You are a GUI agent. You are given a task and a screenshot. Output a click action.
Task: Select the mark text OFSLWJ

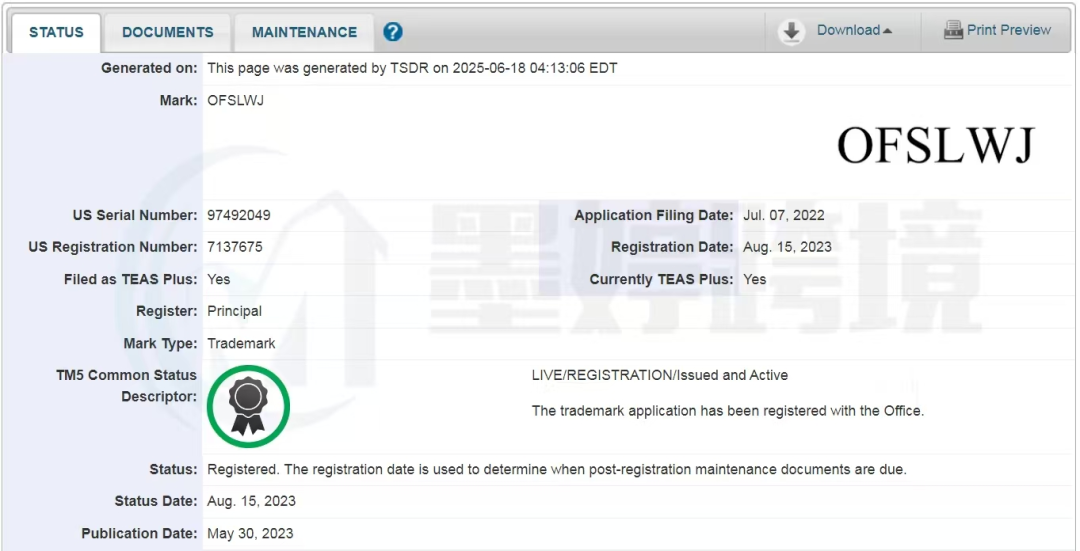[x=236, y=101]
